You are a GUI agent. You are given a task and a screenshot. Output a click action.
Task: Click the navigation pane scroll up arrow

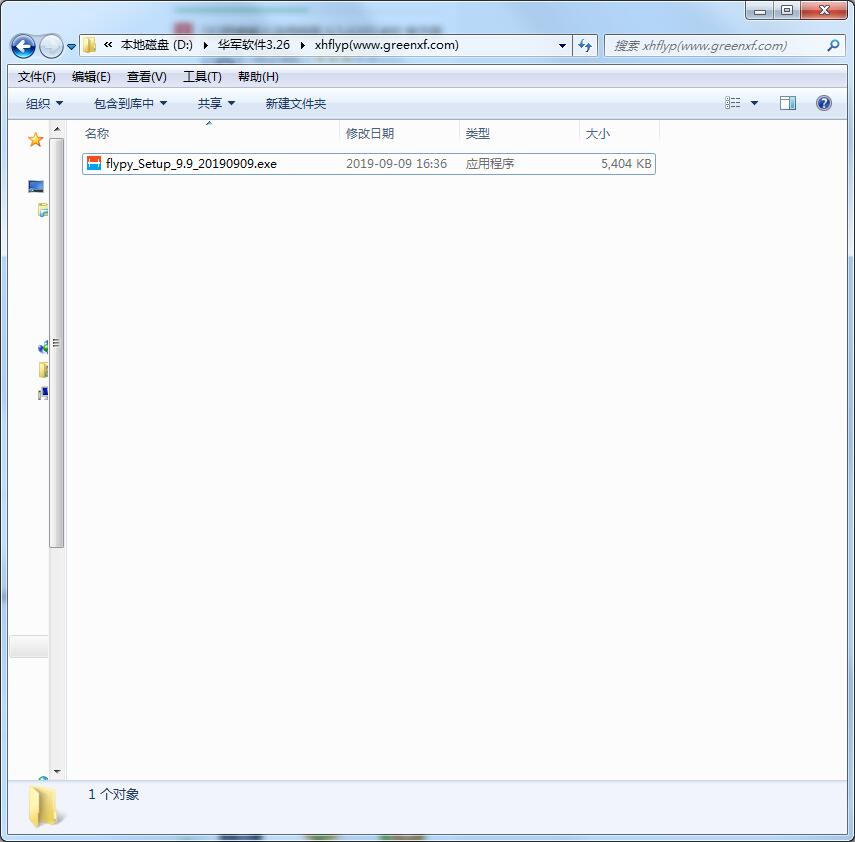coord(57,129)
